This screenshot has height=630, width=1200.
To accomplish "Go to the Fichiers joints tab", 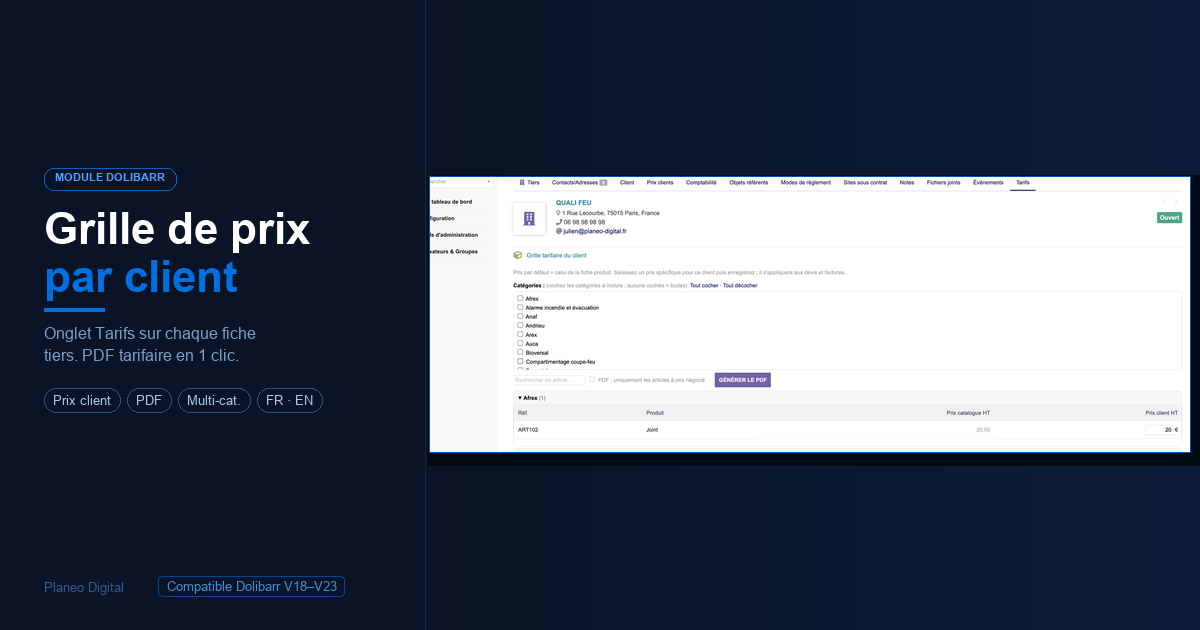I will point(943,183).
